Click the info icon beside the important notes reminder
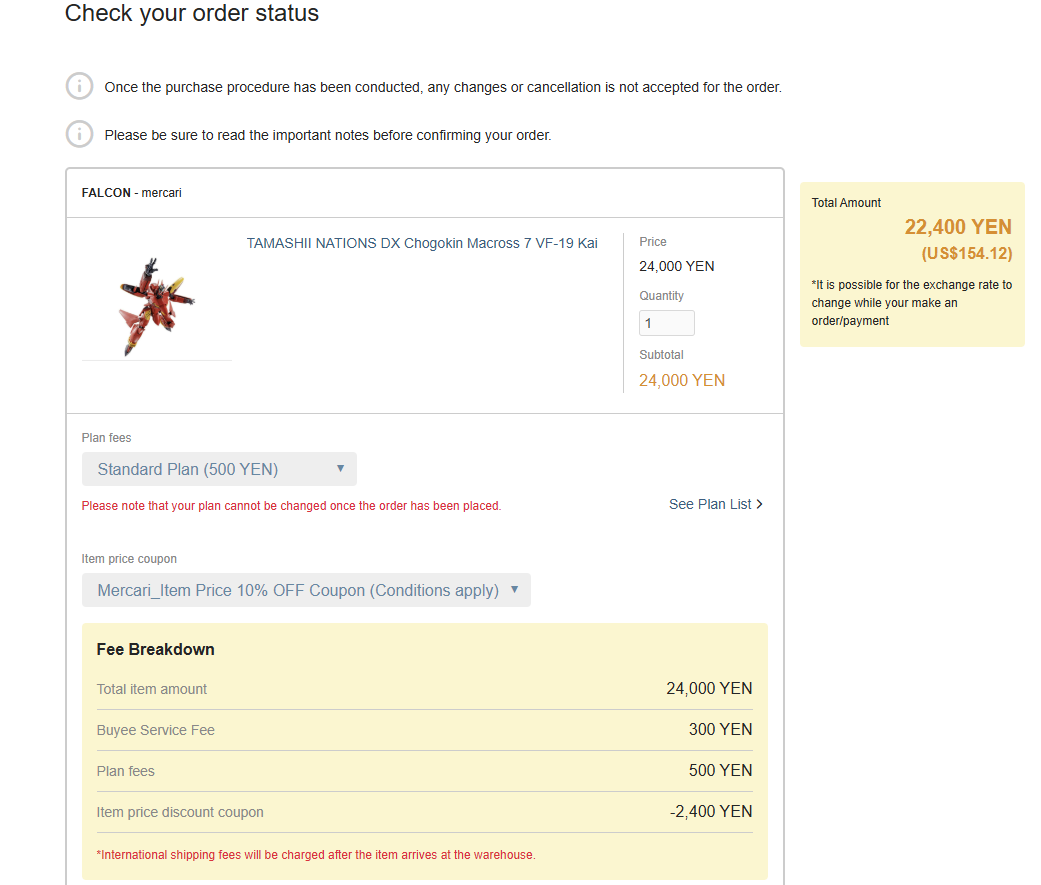Screen dimensions: 1041x885 (x=79, y=133)
